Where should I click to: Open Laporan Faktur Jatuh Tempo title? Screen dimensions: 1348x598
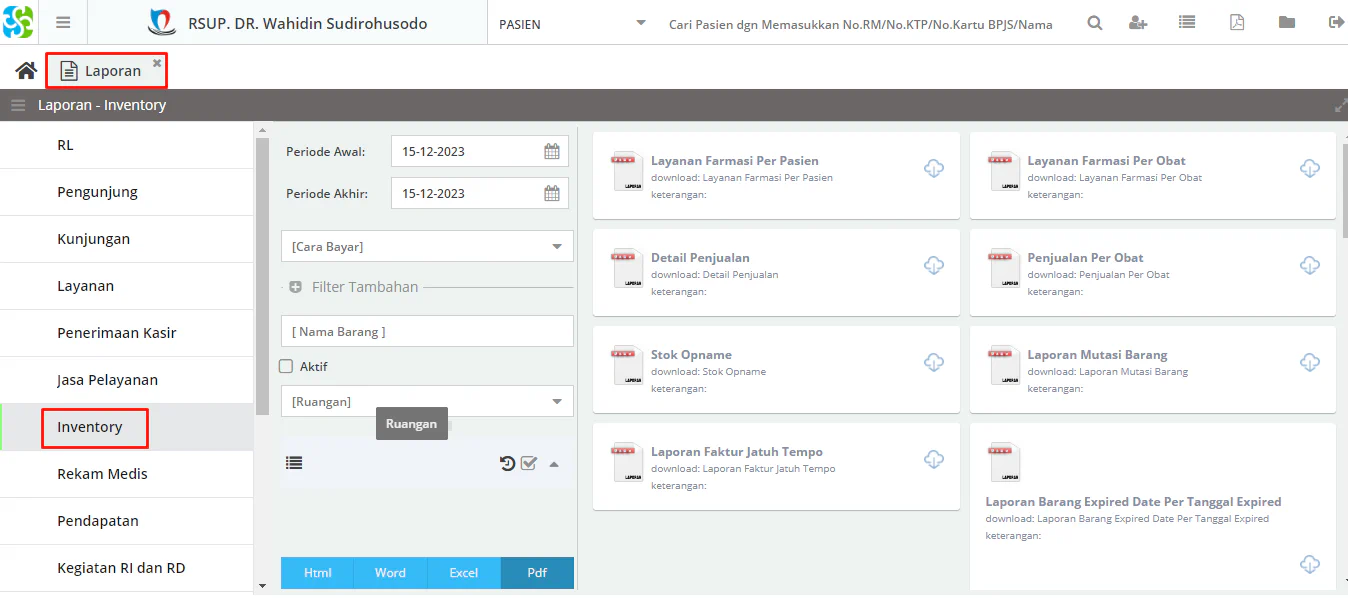(737, 451)
